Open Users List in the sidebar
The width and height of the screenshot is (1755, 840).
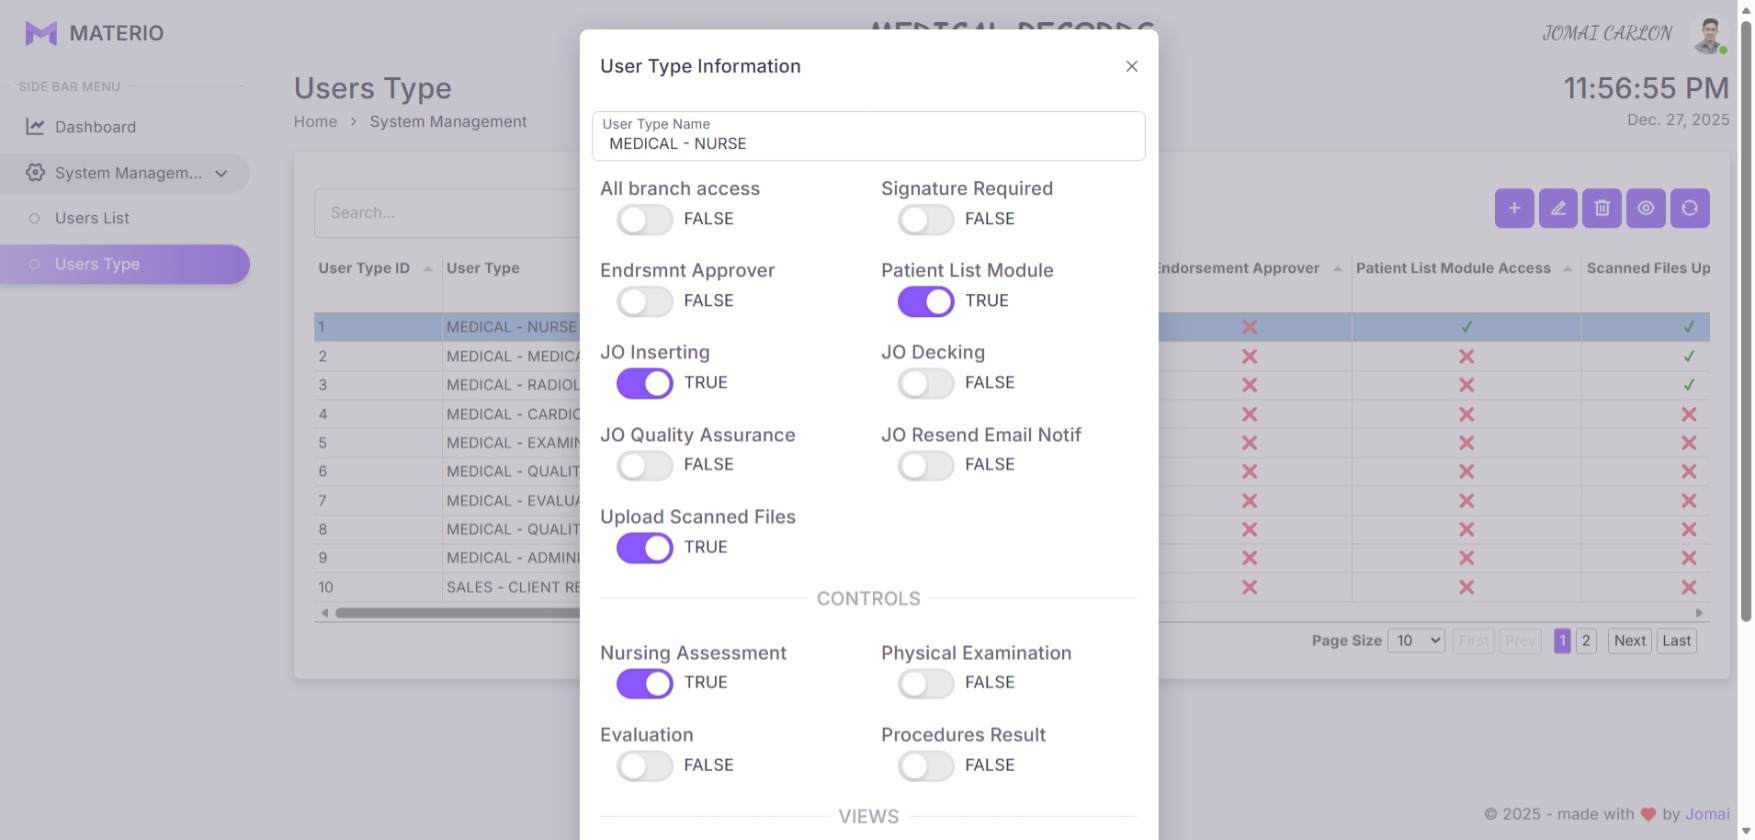tap(92, 218)
